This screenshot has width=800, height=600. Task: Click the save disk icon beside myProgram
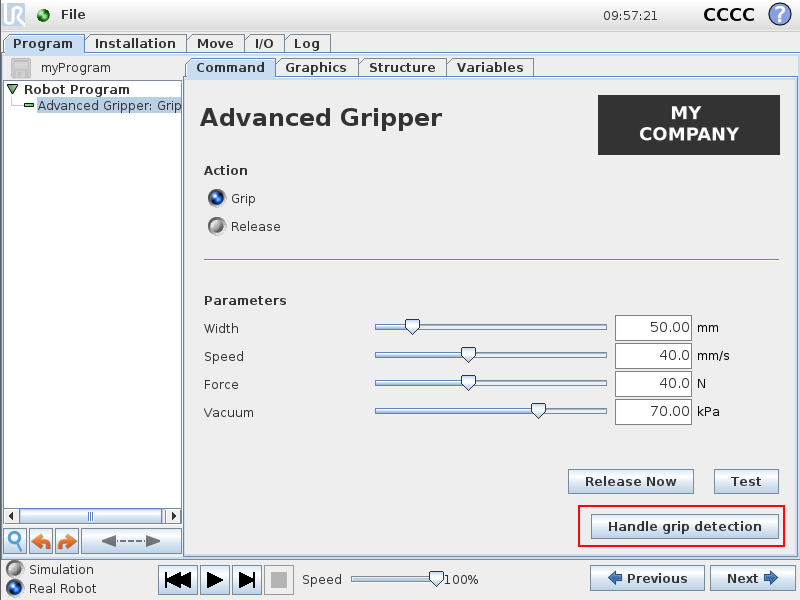[x=22, y=68]
